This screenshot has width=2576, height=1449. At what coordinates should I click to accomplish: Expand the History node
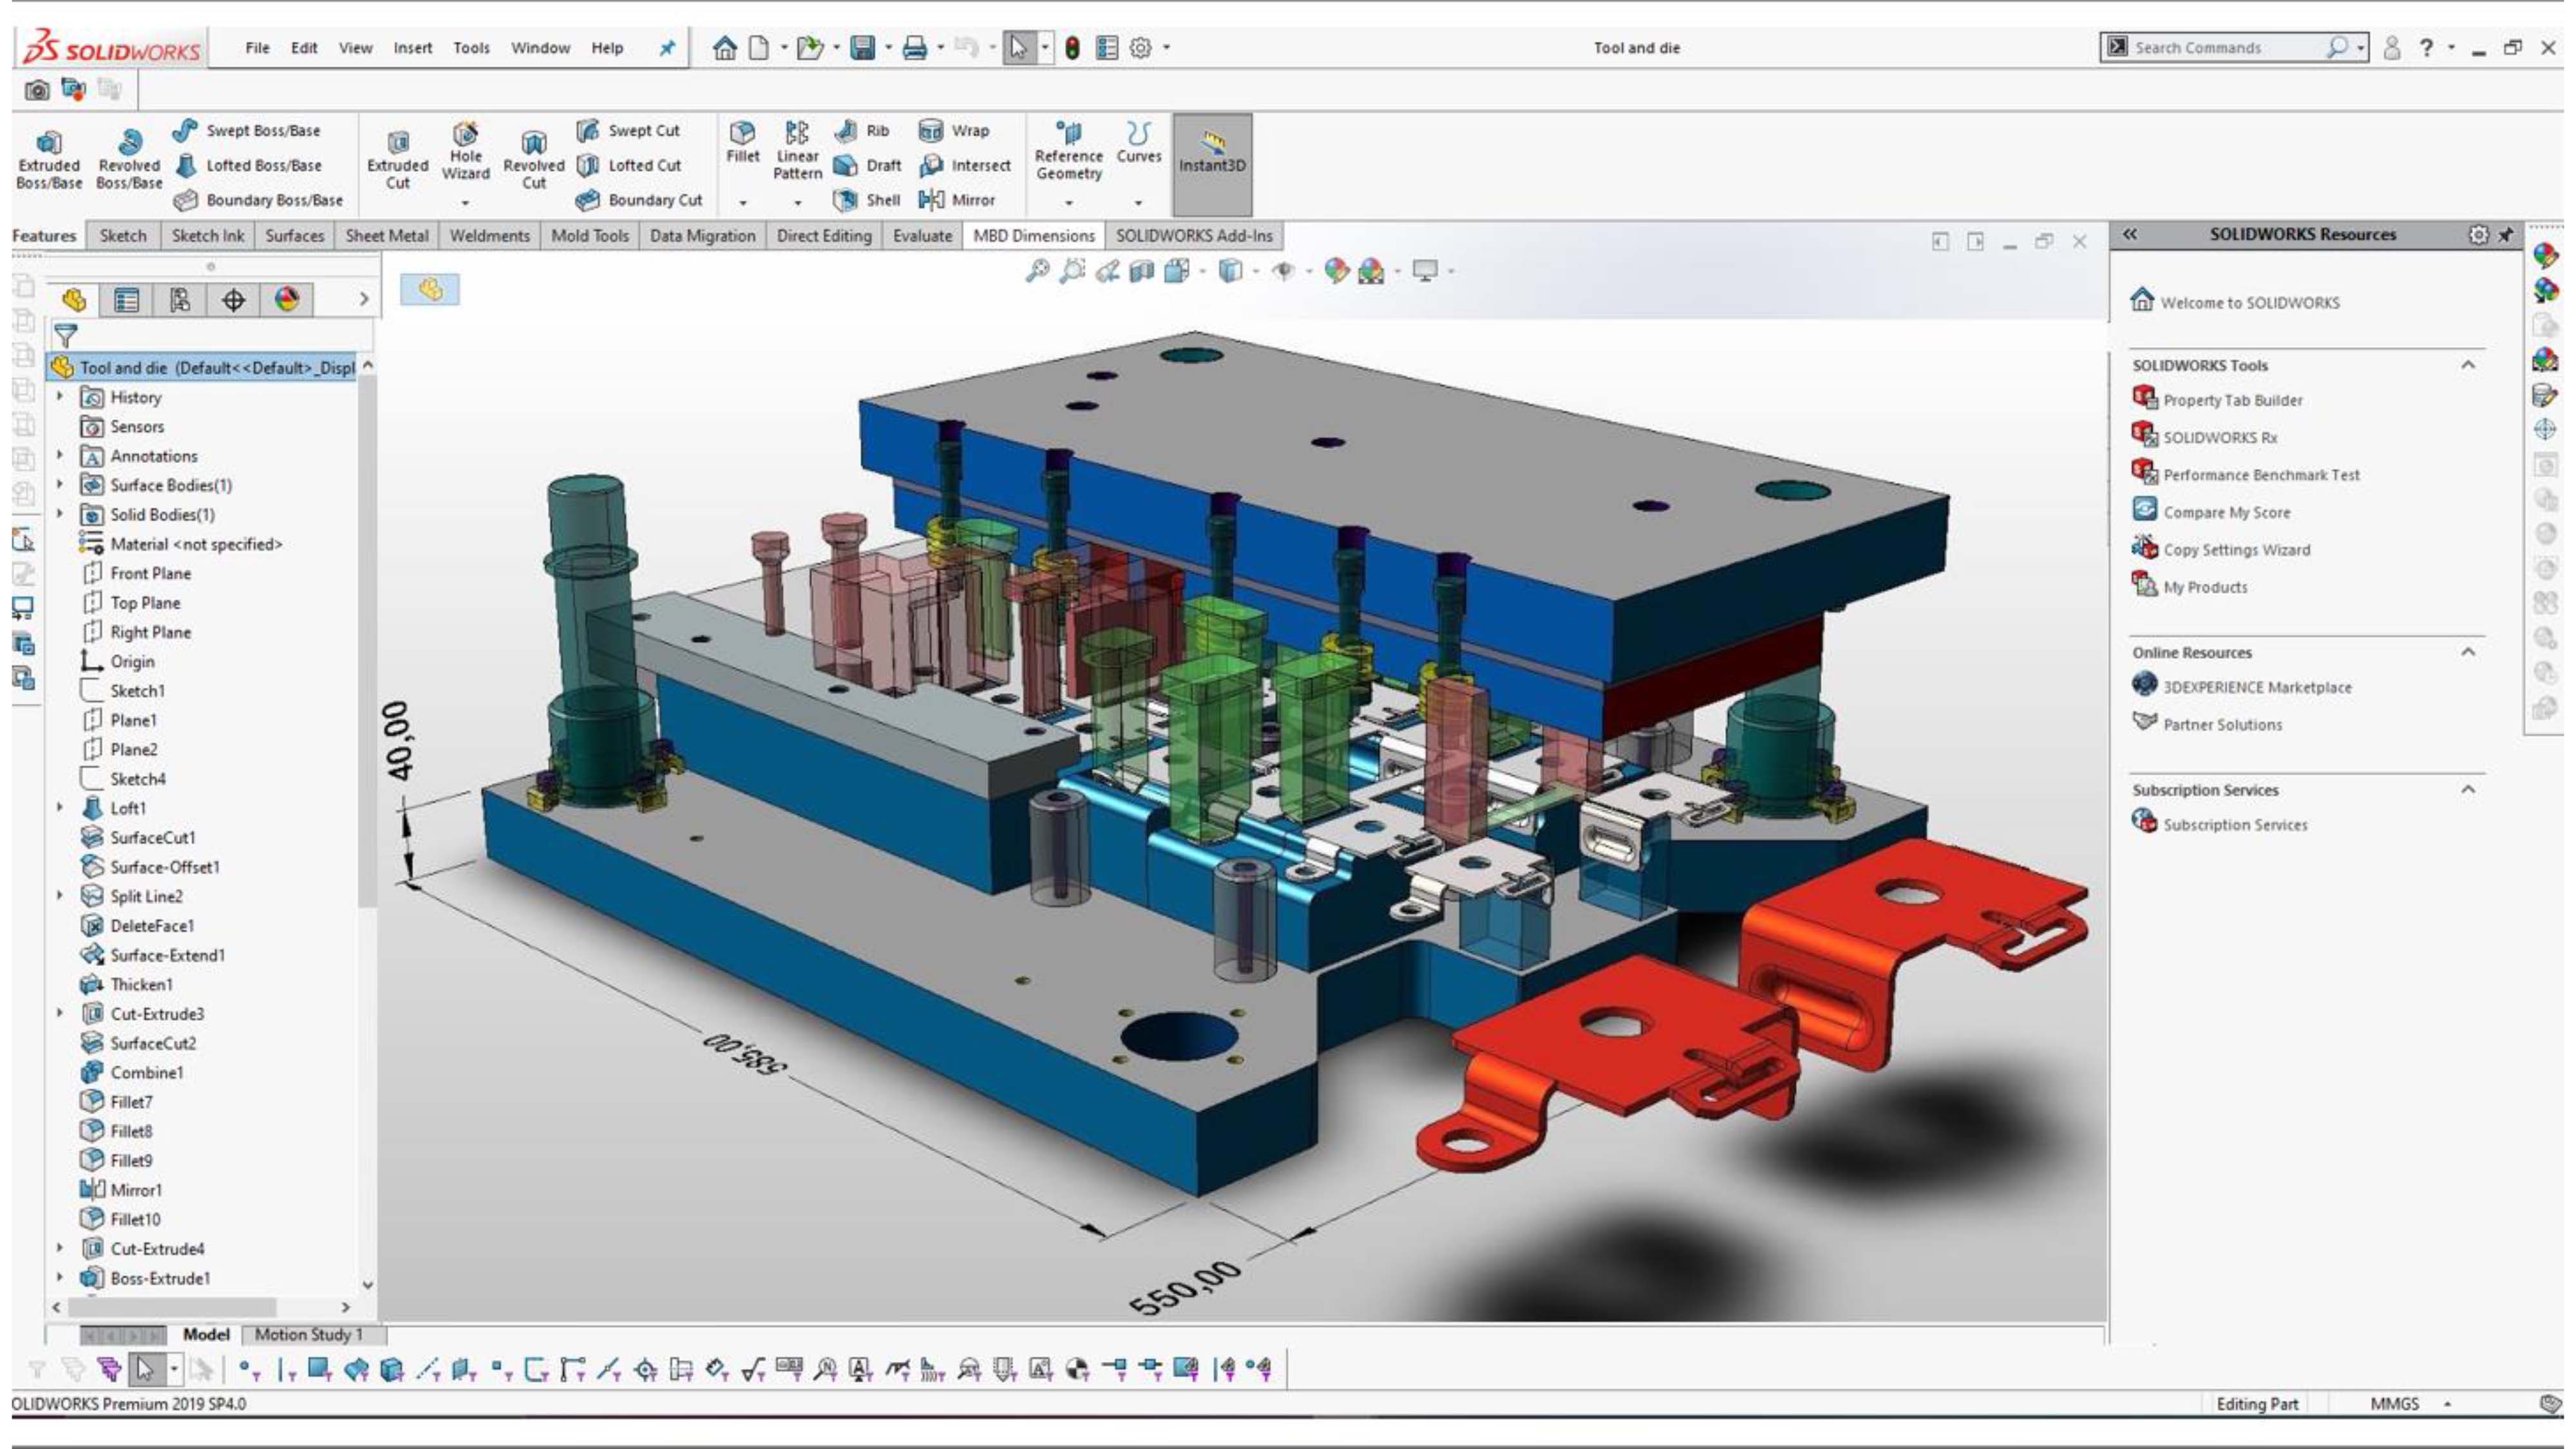pos(60,397)
